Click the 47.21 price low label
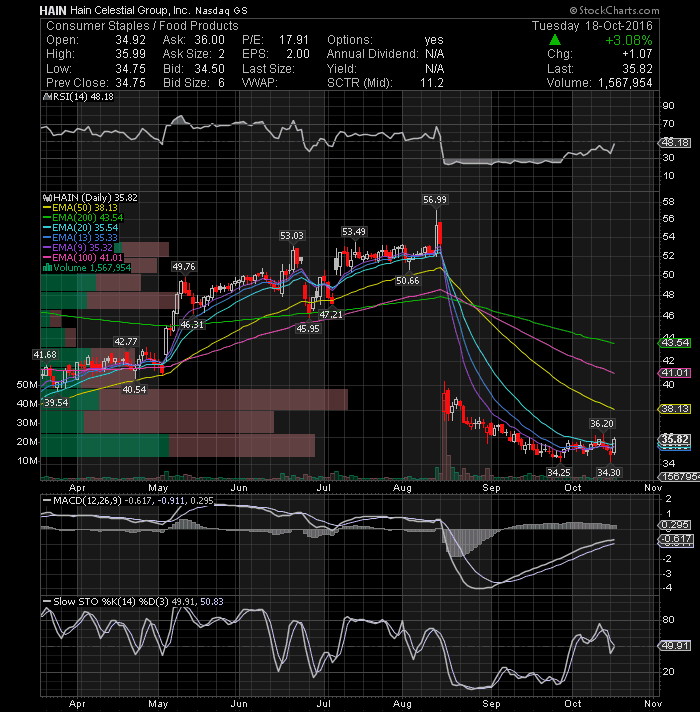The height and width of the screenshot is (712, 700). coord(331,314)
